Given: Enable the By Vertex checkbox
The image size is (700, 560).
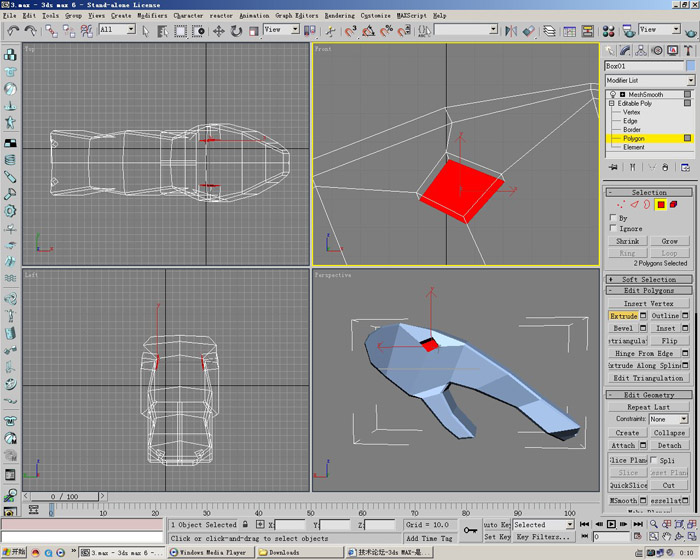Looking at the screenshot, I should [613, 217].
